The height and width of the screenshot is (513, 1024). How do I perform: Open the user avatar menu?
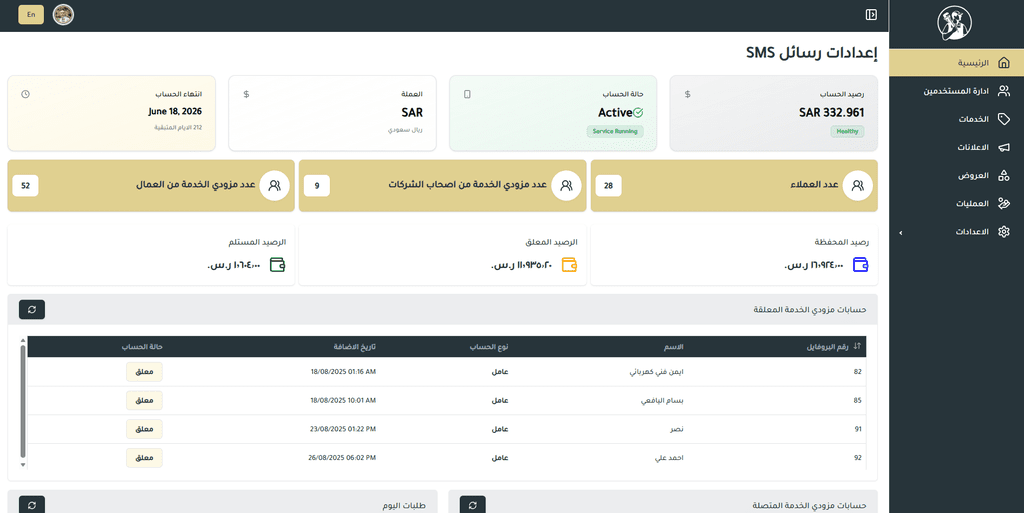click(x=63, y=14)
